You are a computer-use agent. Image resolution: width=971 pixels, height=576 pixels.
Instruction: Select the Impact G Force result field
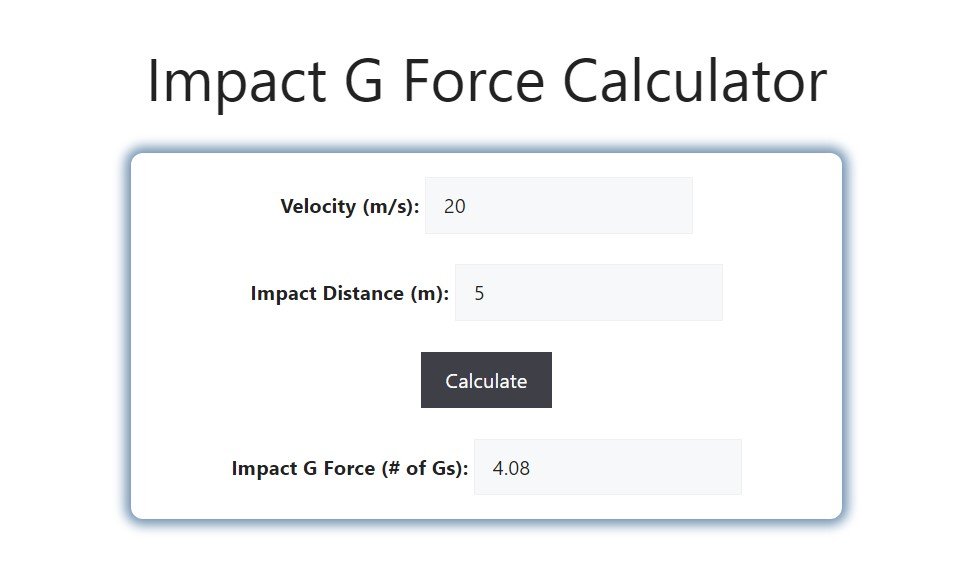click(608, 467)
